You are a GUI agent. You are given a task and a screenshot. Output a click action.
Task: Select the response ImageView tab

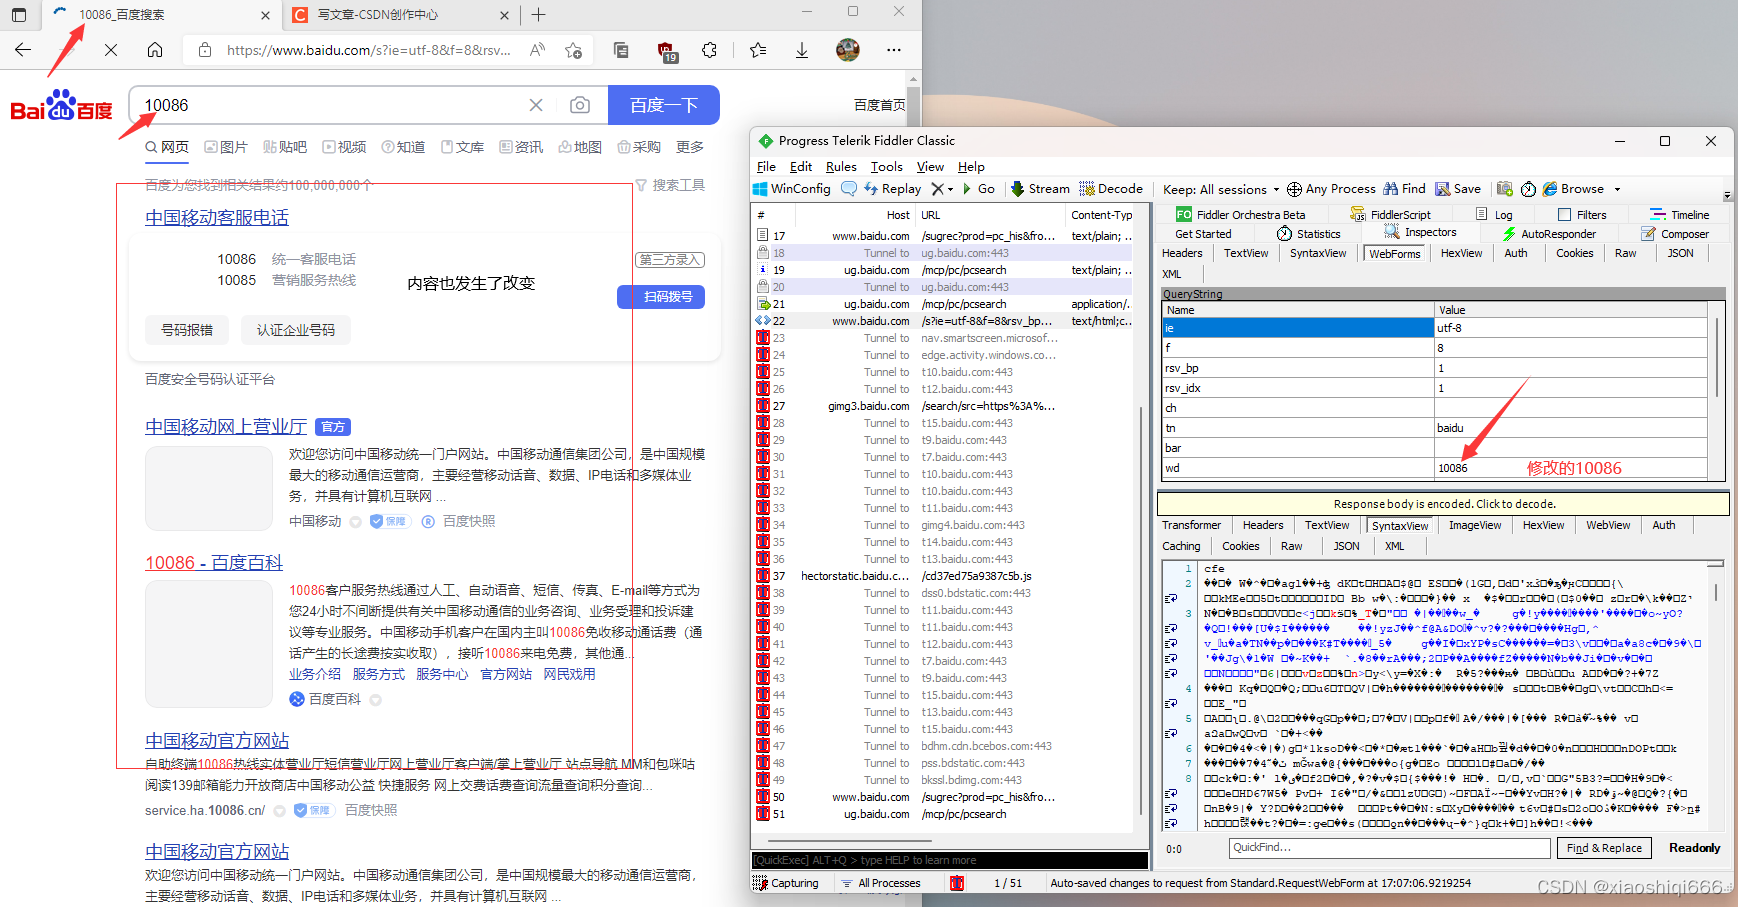[1475, 525]
